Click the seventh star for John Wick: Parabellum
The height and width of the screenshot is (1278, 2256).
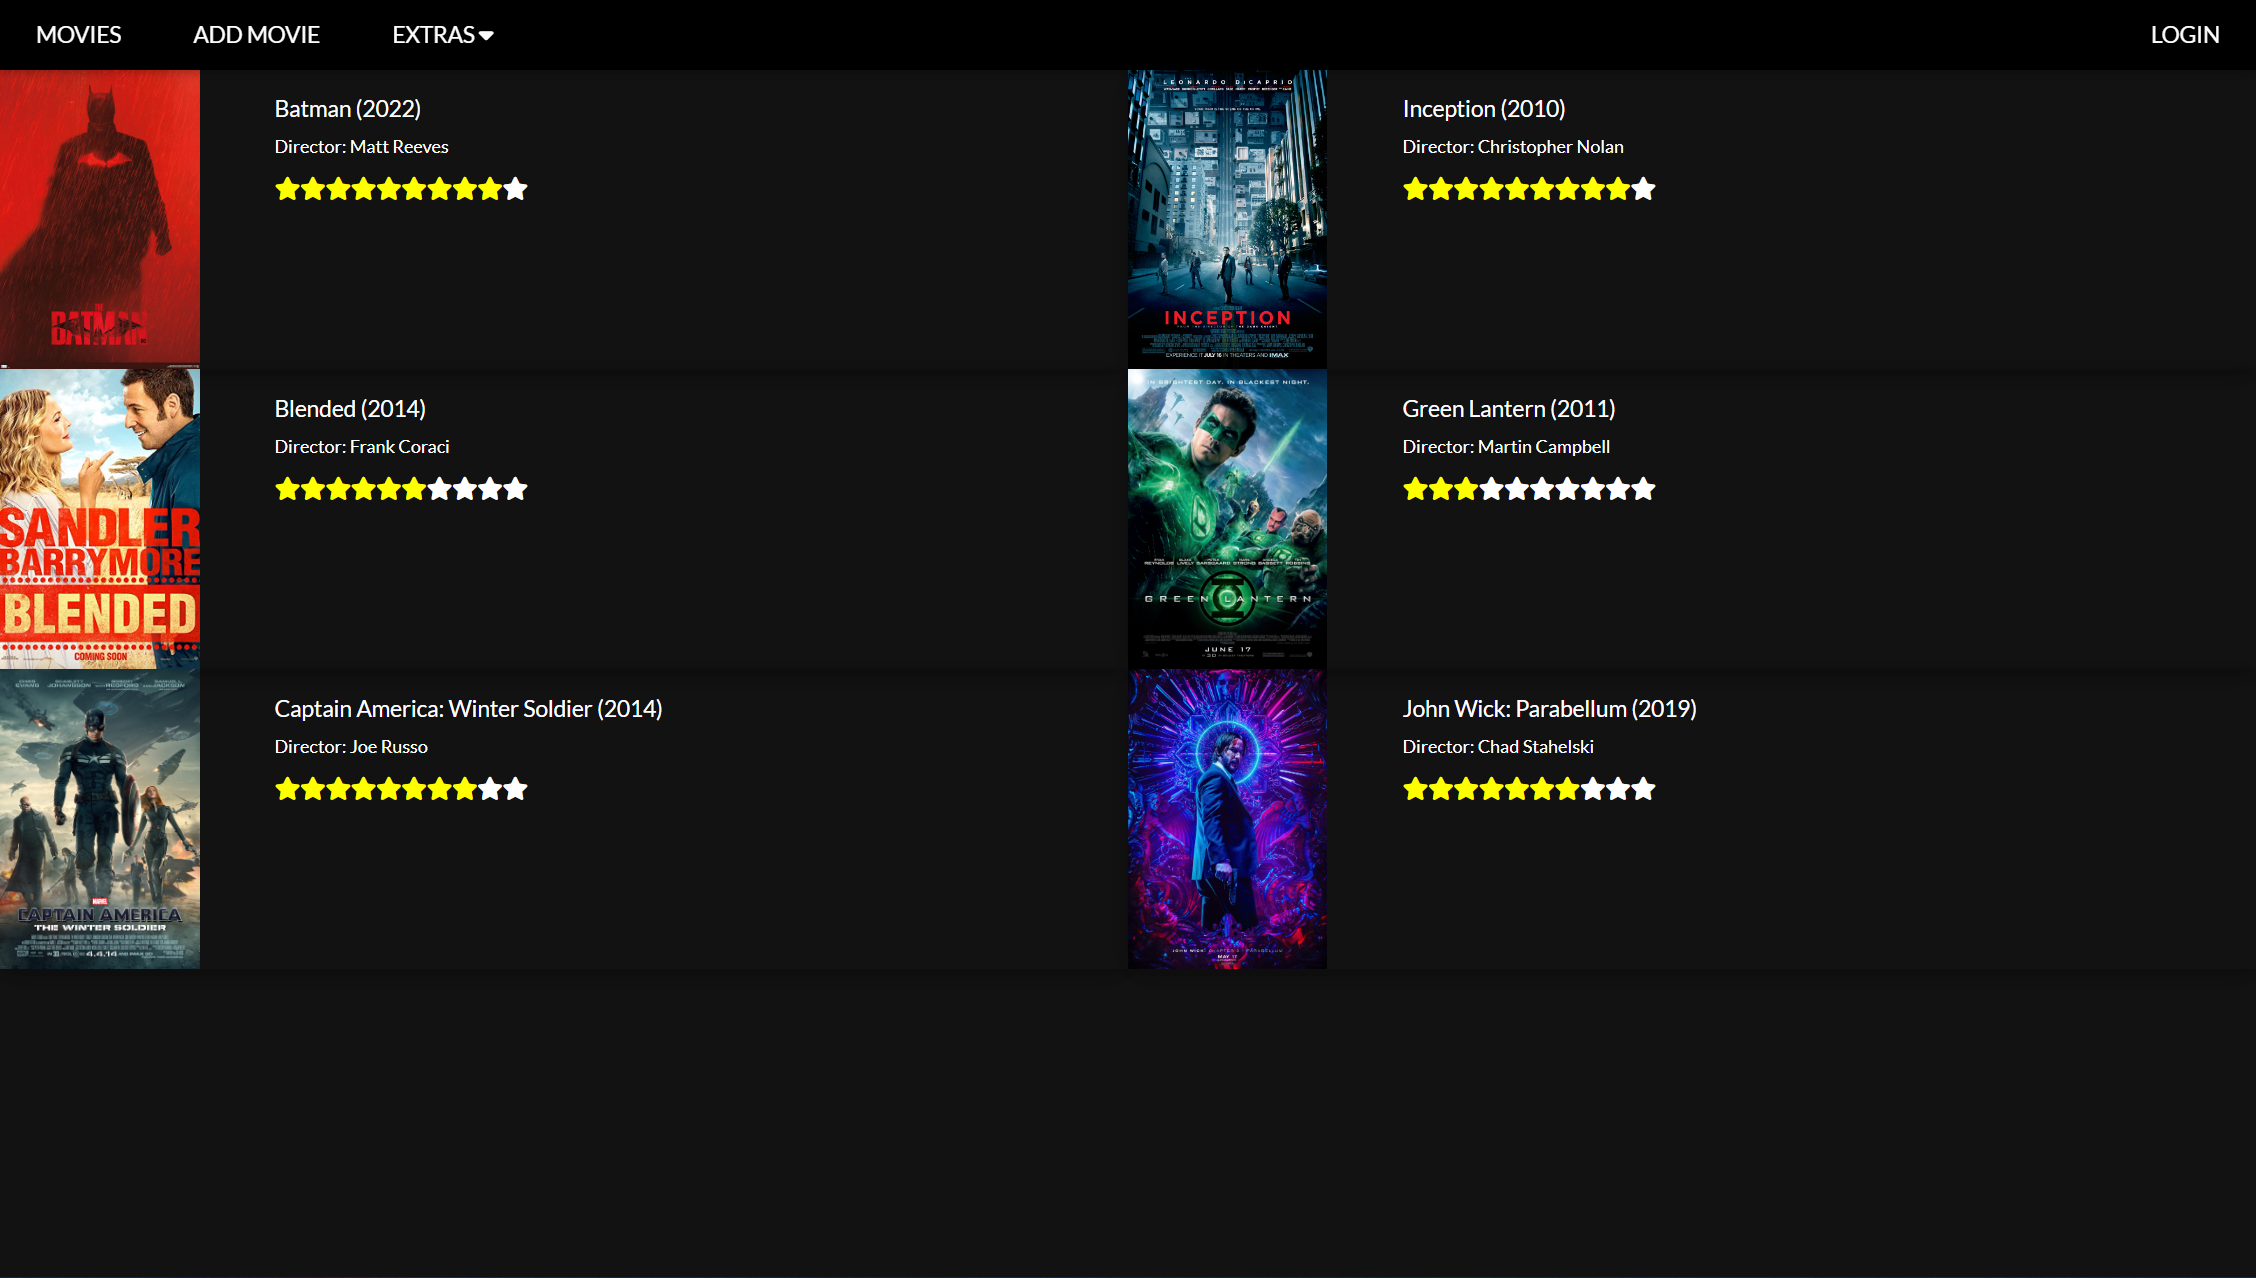(1566, 788)
